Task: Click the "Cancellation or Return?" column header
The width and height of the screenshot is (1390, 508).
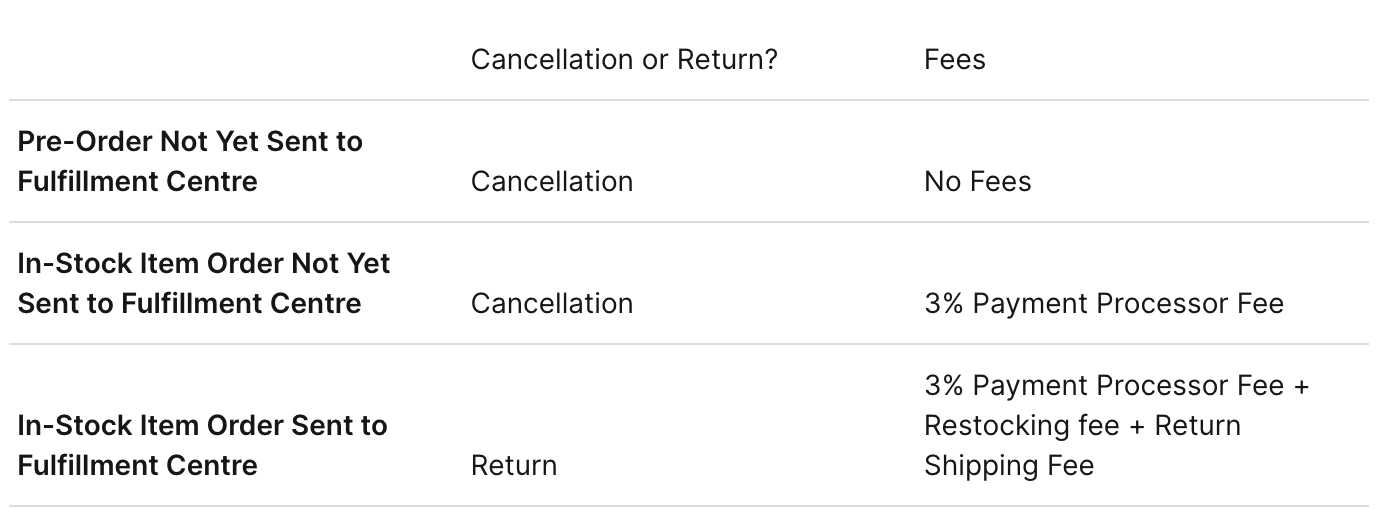Action: click(623, 60)
